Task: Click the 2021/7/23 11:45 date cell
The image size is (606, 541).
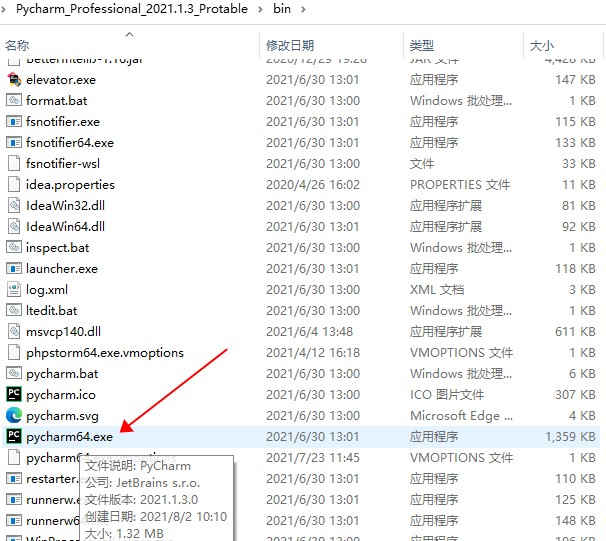Action: point(313,458)
